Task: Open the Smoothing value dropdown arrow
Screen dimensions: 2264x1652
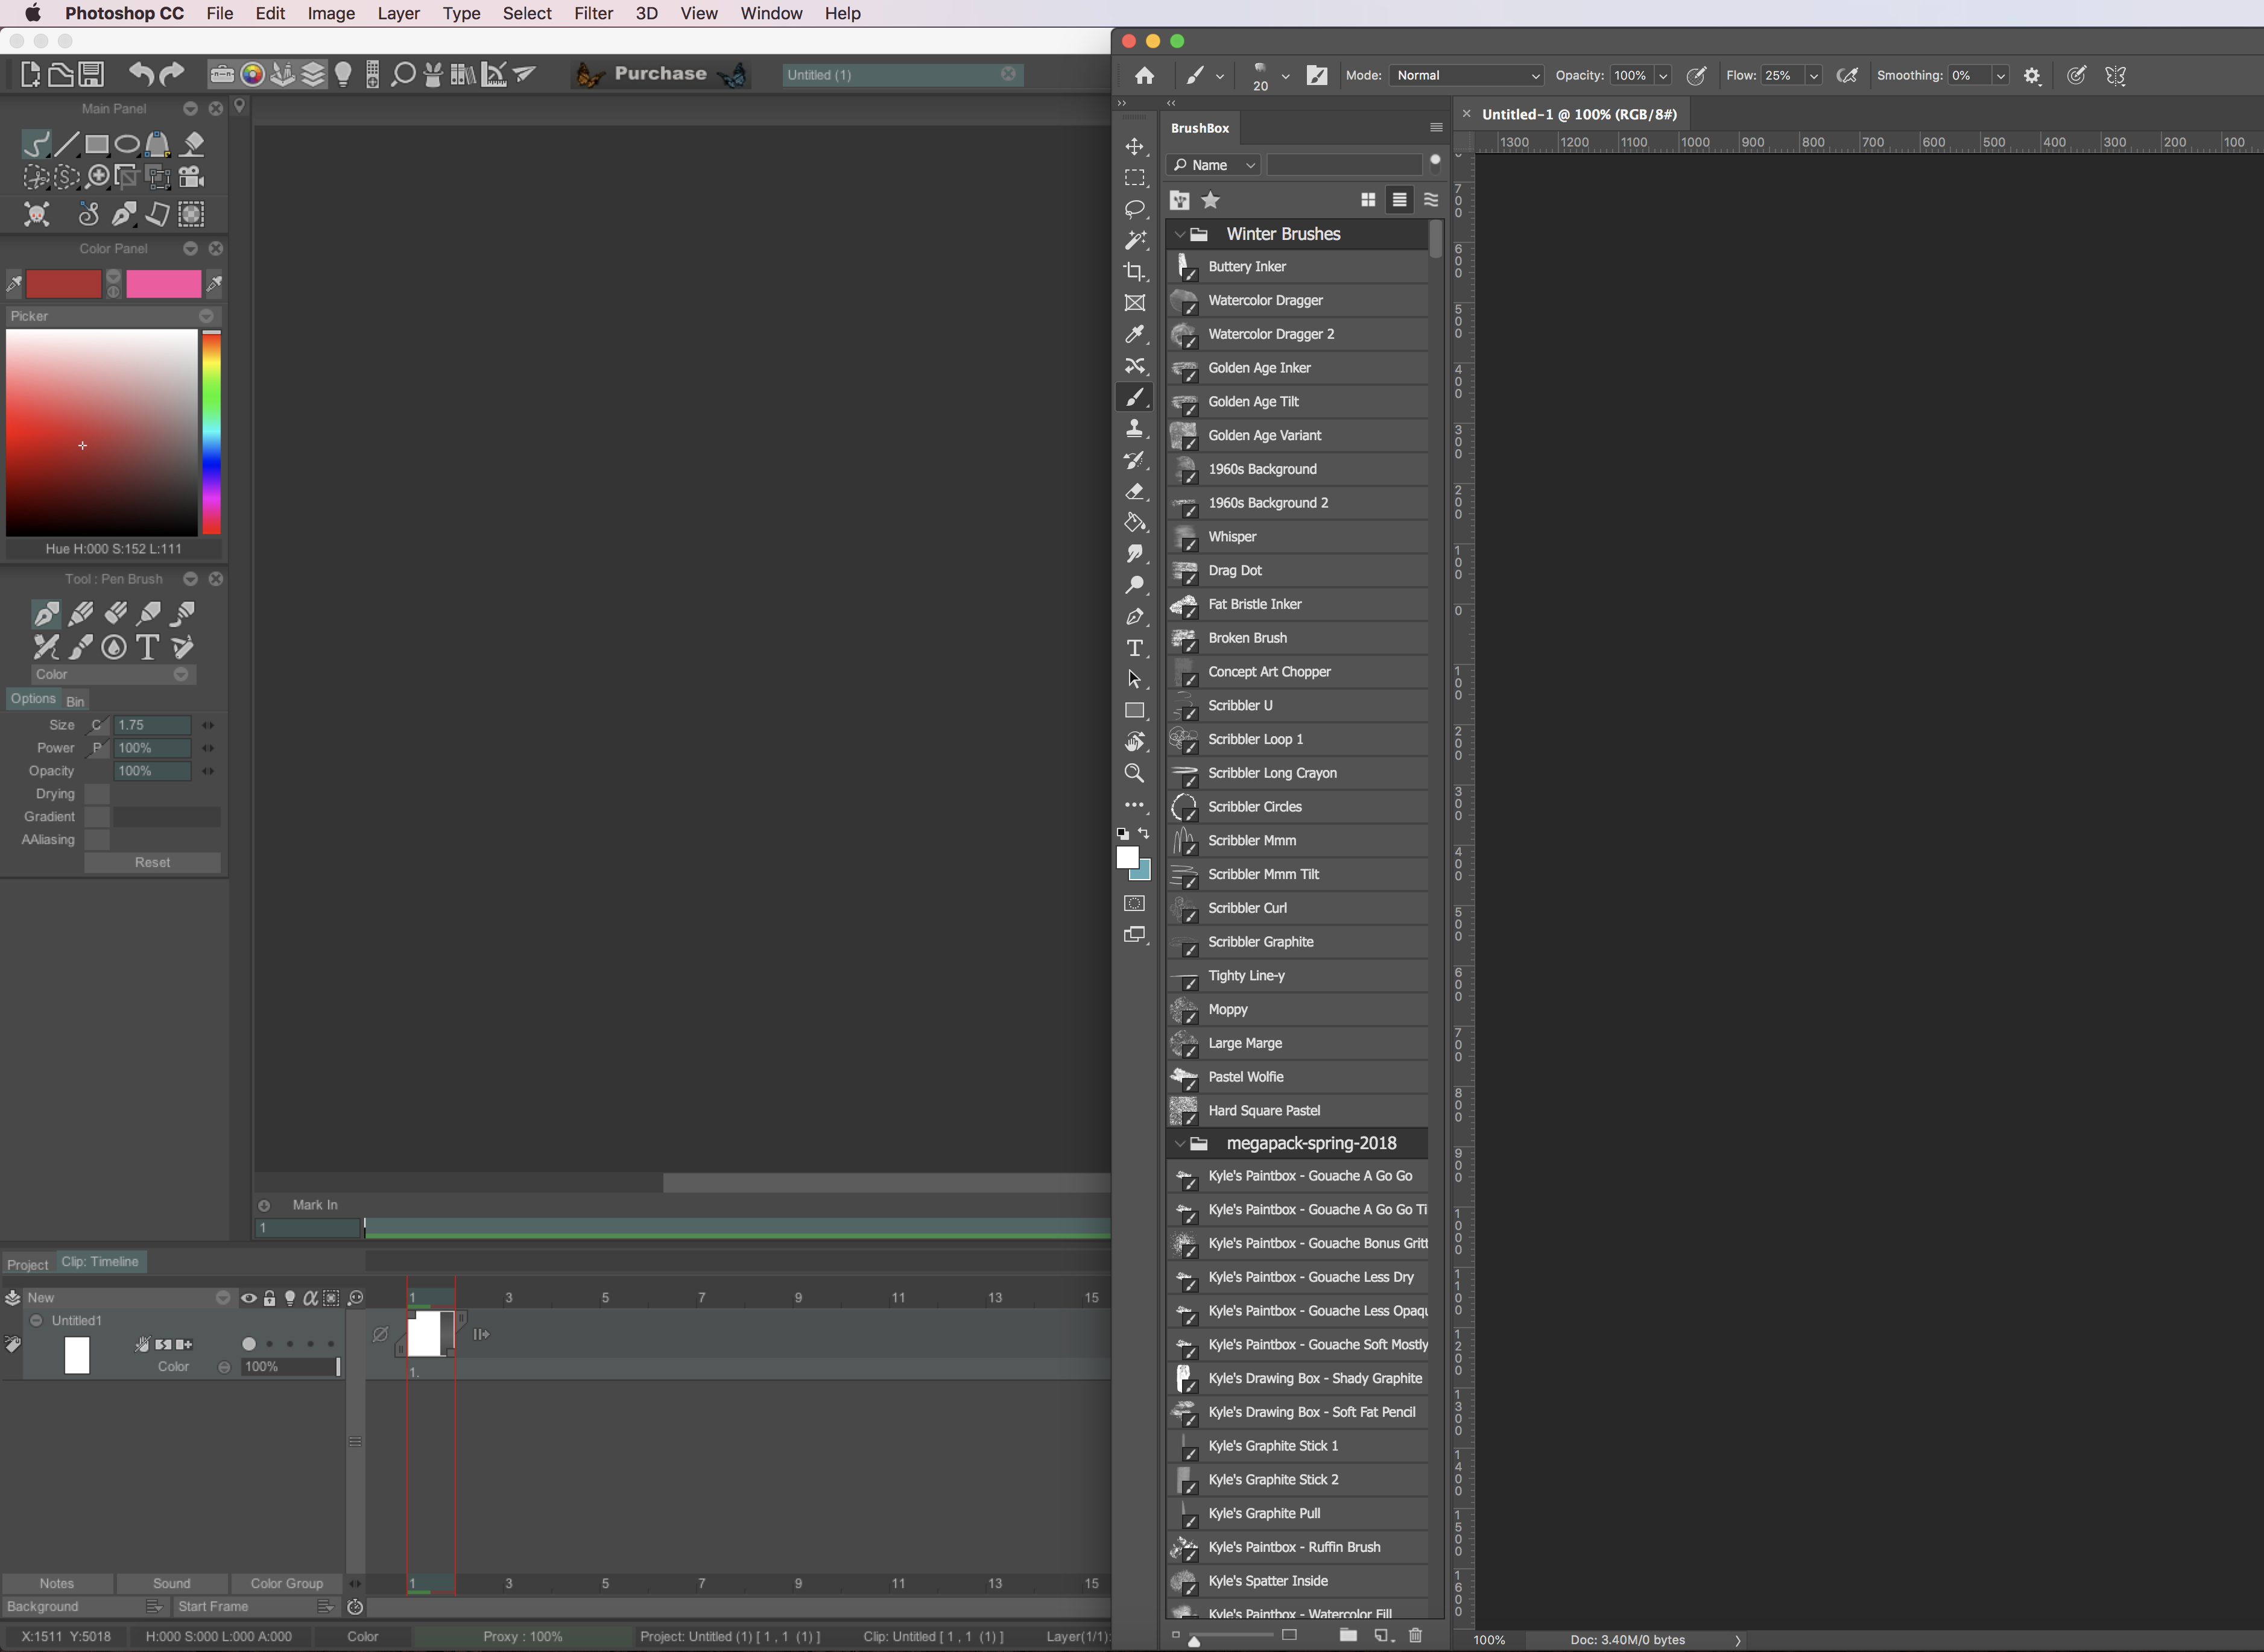Action: [x=2000, y=76]
